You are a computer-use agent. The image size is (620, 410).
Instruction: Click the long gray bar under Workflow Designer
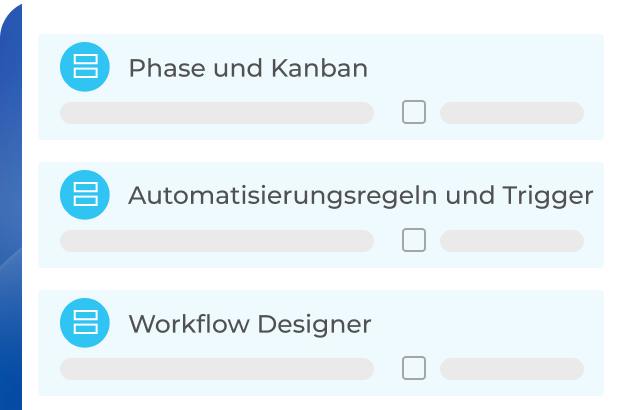coord(216,369)
